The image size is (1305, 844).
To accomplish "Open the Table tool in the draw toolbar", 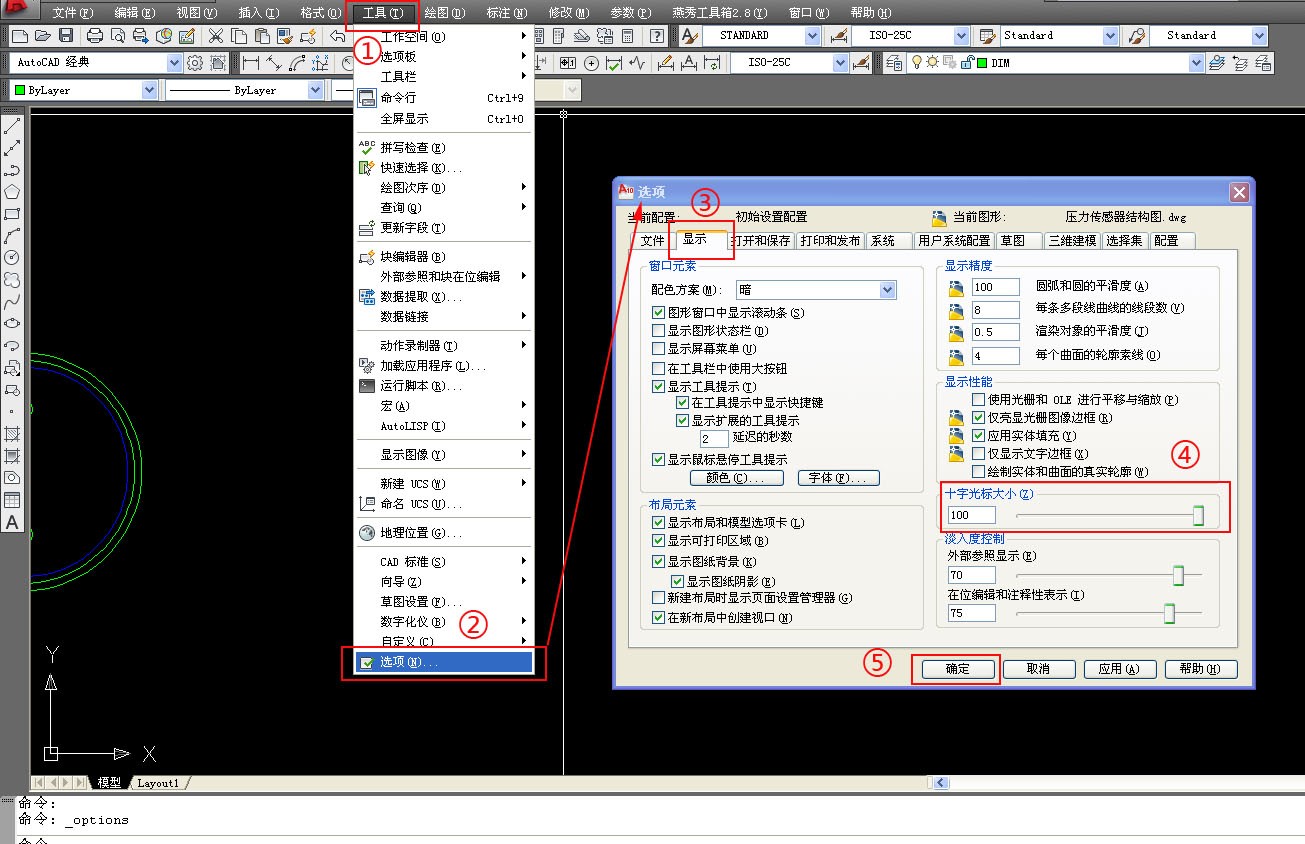I will [x=13, y=500].
